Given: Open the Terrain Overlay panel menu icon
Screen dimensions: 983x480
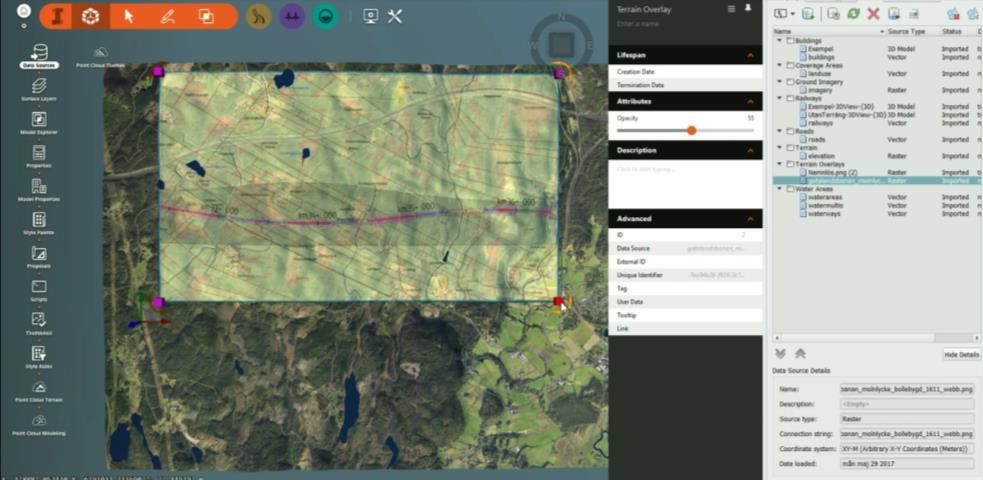Looking at the screenshot, I should click(731, 9).
